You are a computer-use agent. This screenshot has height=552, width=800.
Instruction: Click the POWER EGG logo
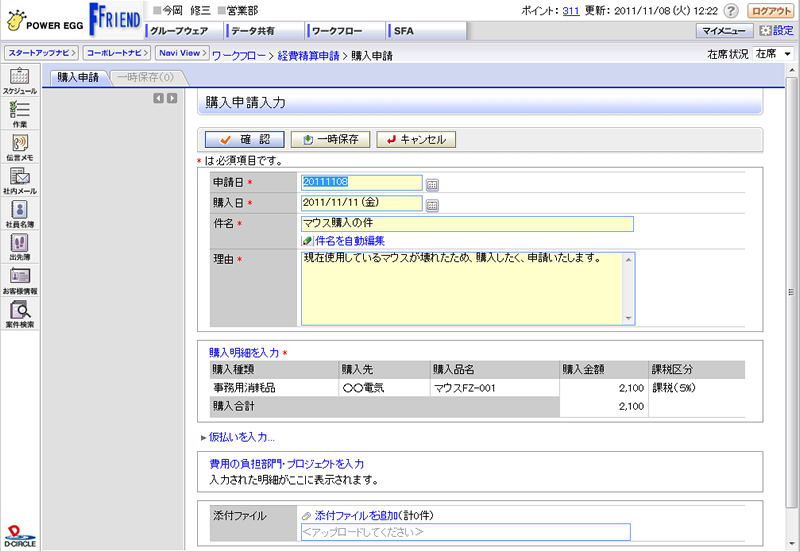pos(45,21)
